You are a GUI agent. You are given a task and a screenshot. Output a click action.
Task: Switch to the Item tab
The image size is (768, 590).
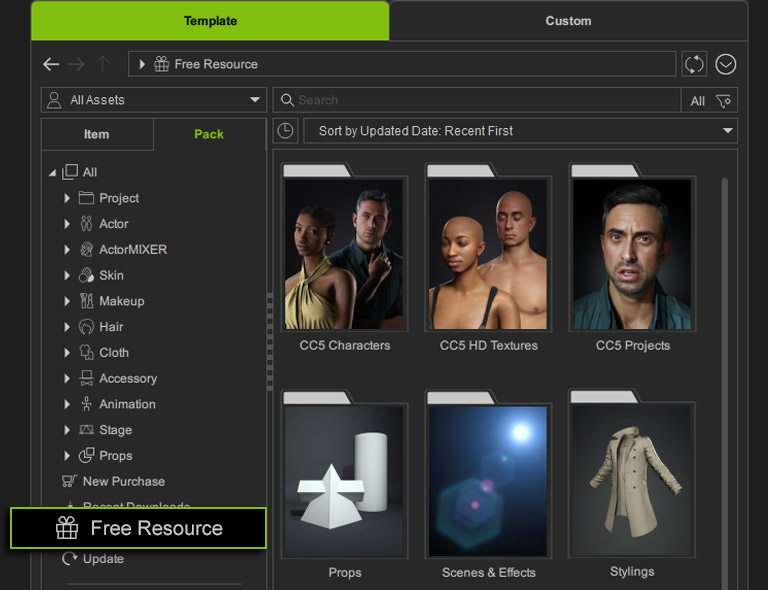point(97,134)
